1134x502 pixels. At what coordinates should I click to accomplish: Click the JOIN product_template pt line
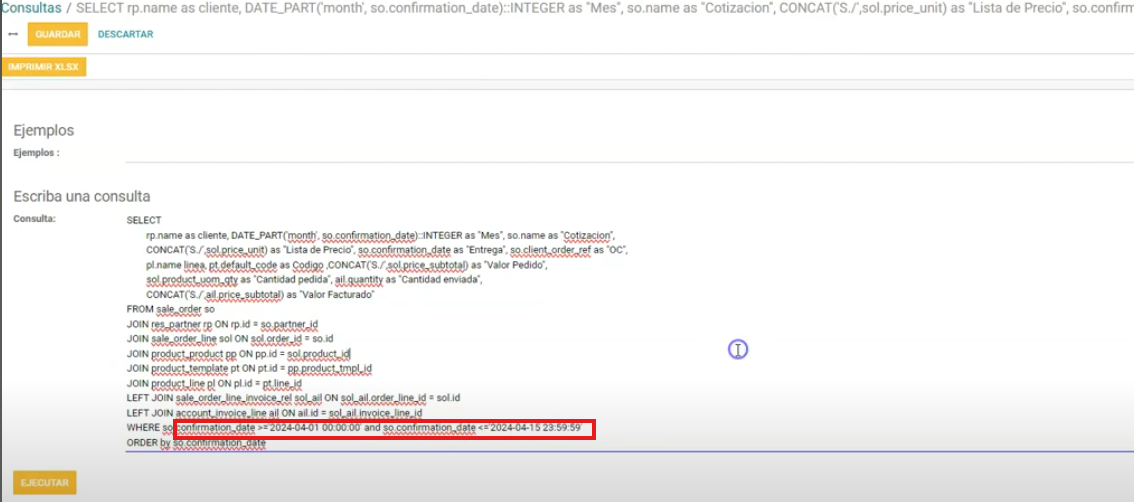[249, 369]
